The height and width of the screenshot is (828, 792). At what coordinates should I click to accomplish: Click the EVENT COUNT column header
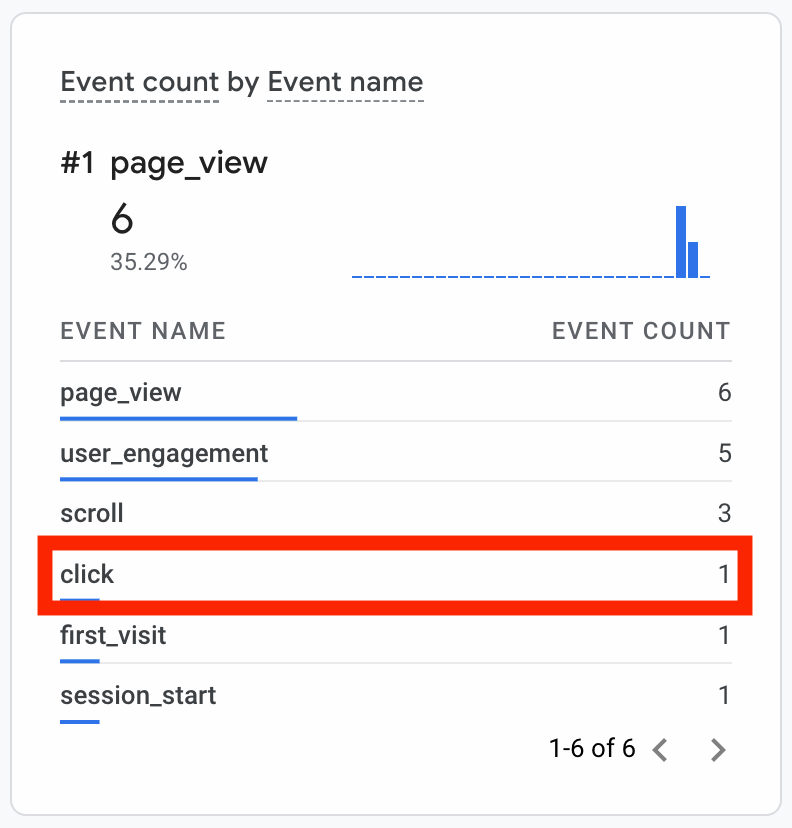(x=642, y=332)
